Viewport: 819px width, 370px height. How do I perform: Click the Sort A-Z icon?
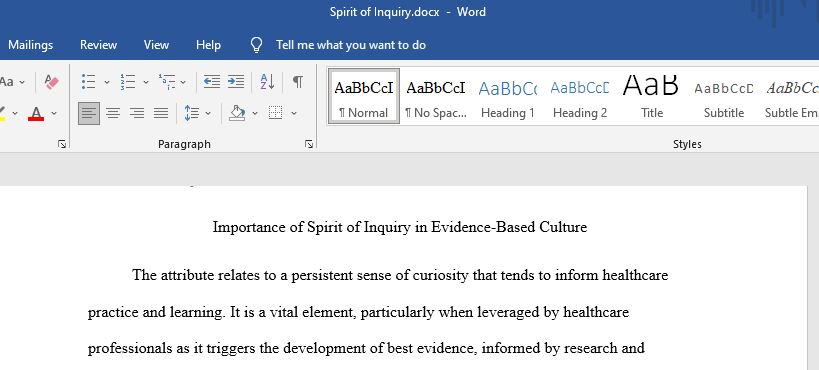(x=267, y=82)
